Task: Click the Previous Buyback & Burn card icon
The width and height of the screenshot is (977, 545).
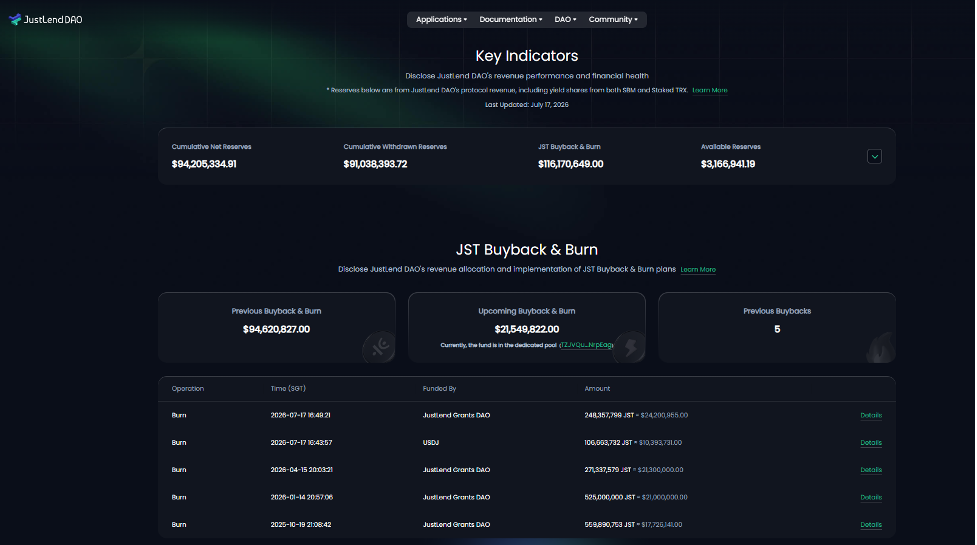Action: (379, 347)
